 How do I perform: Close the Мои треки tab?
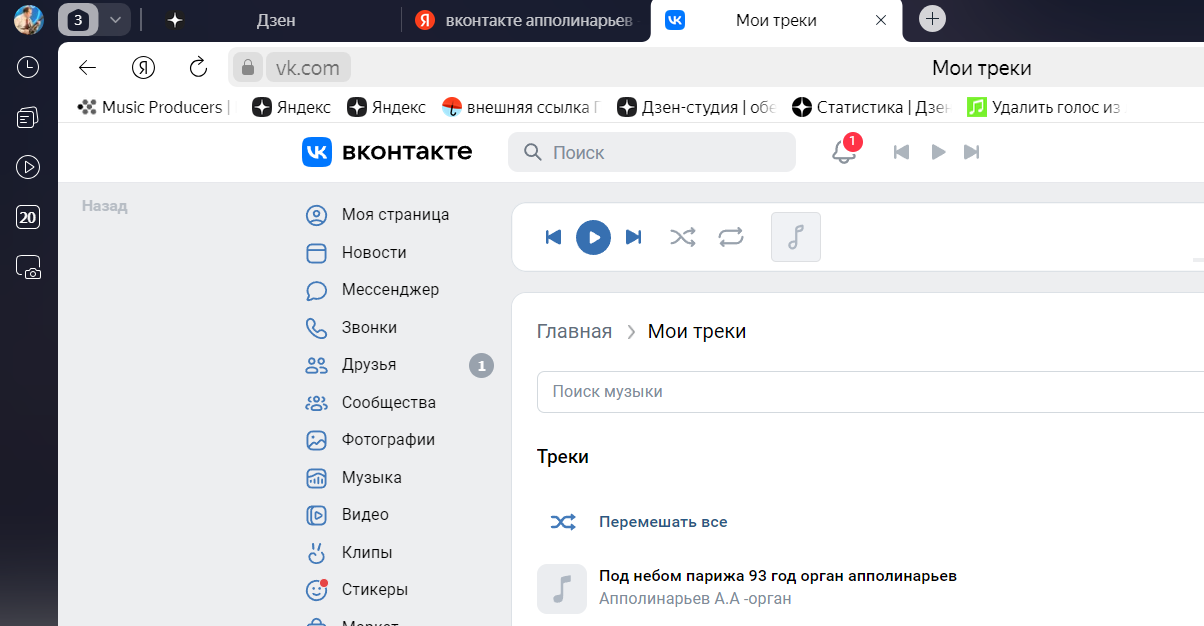tap(881, 20)
